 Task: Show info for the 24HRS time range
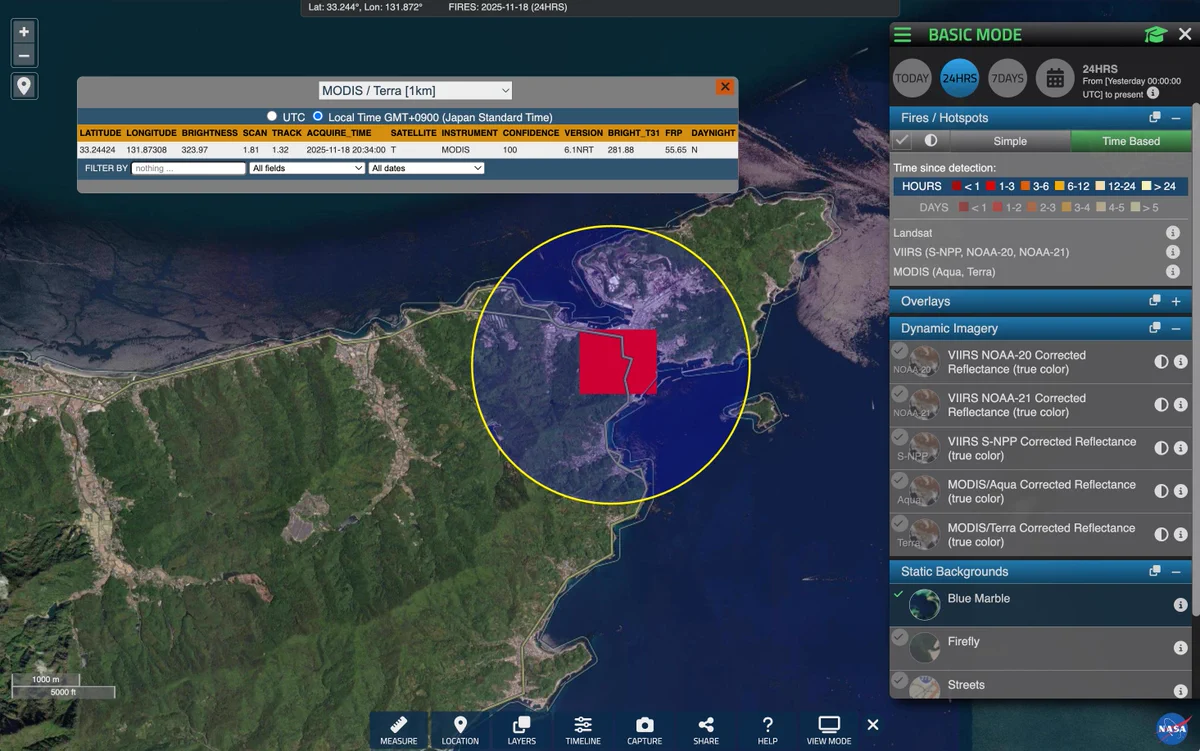(x=1153, y=93)
